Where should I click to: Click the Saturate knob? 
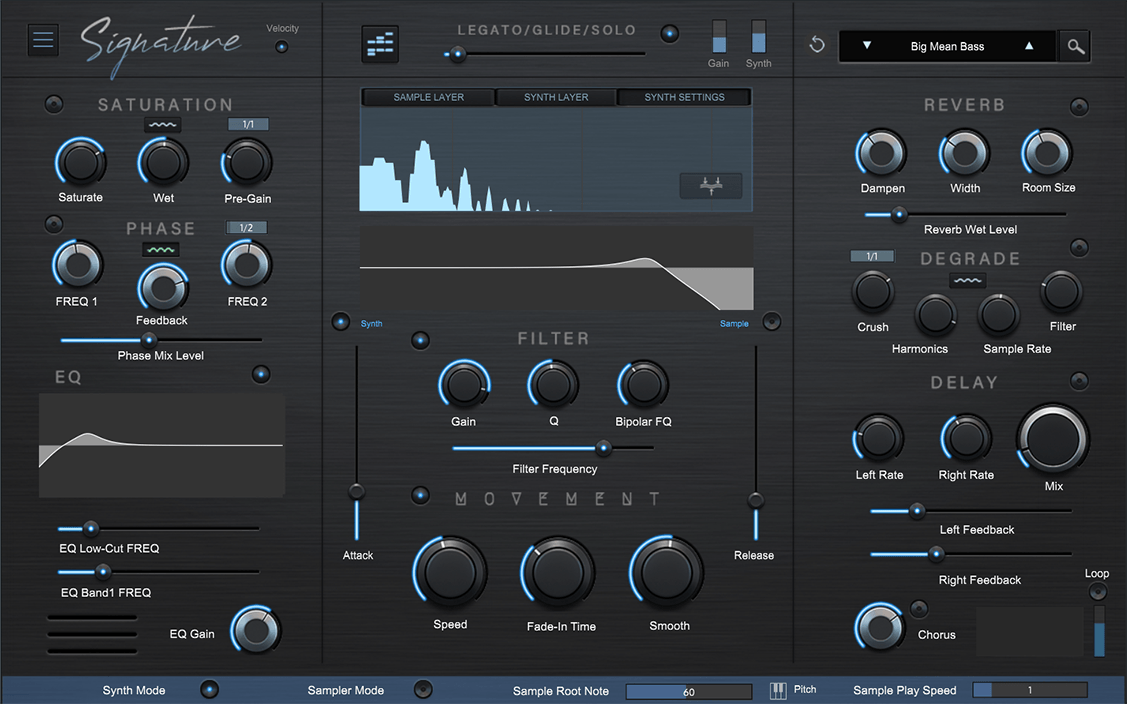(x=80, y=163)
